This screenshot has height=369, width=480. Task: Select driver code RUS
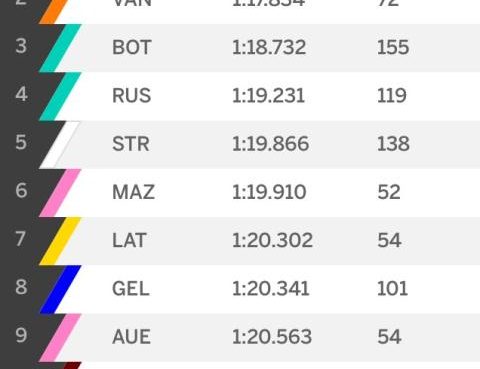pyautogui.click(x=132, y=96)
